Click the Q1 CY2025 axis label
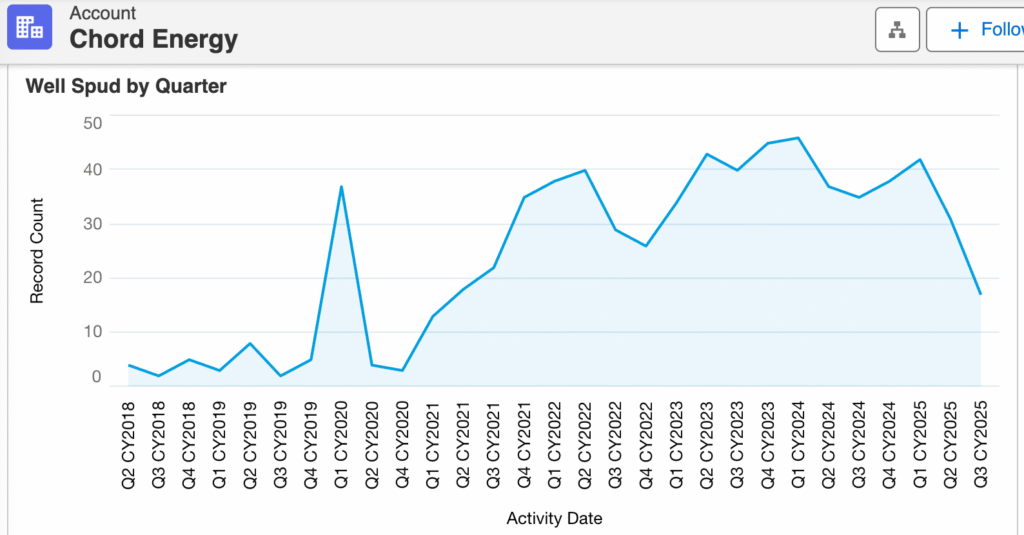Image resolution: width=1024 pixels, height=535 pixels. pyautogui.click(x=920, y=446)
